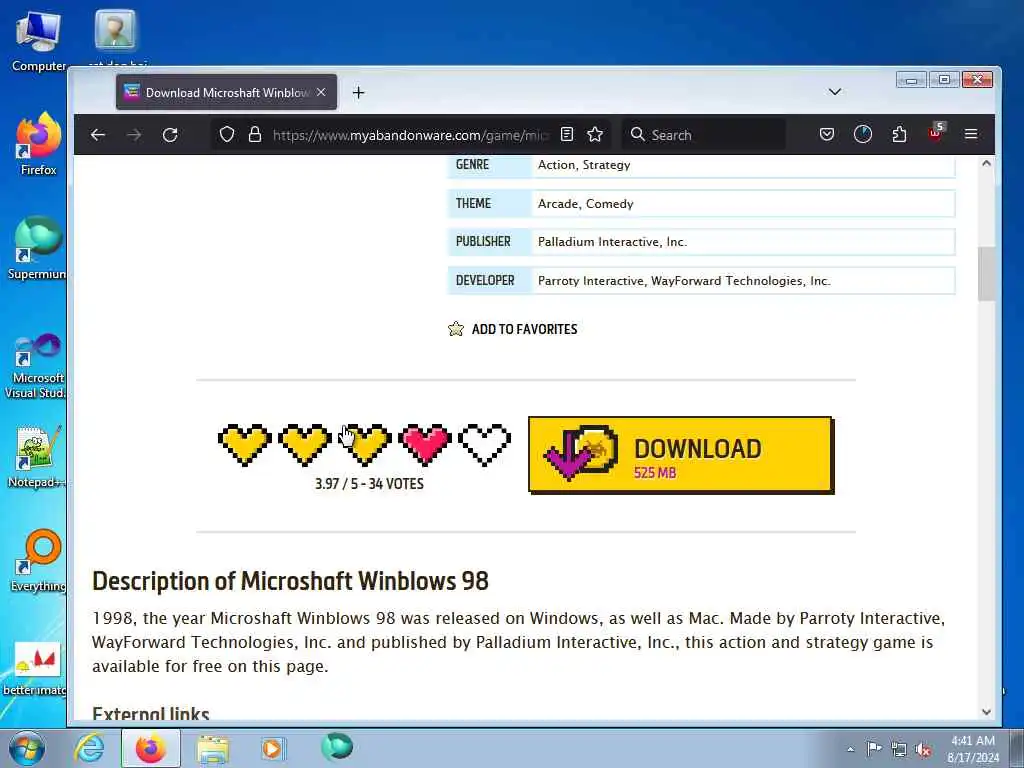Open Supermium icon on taskbar

337,747
